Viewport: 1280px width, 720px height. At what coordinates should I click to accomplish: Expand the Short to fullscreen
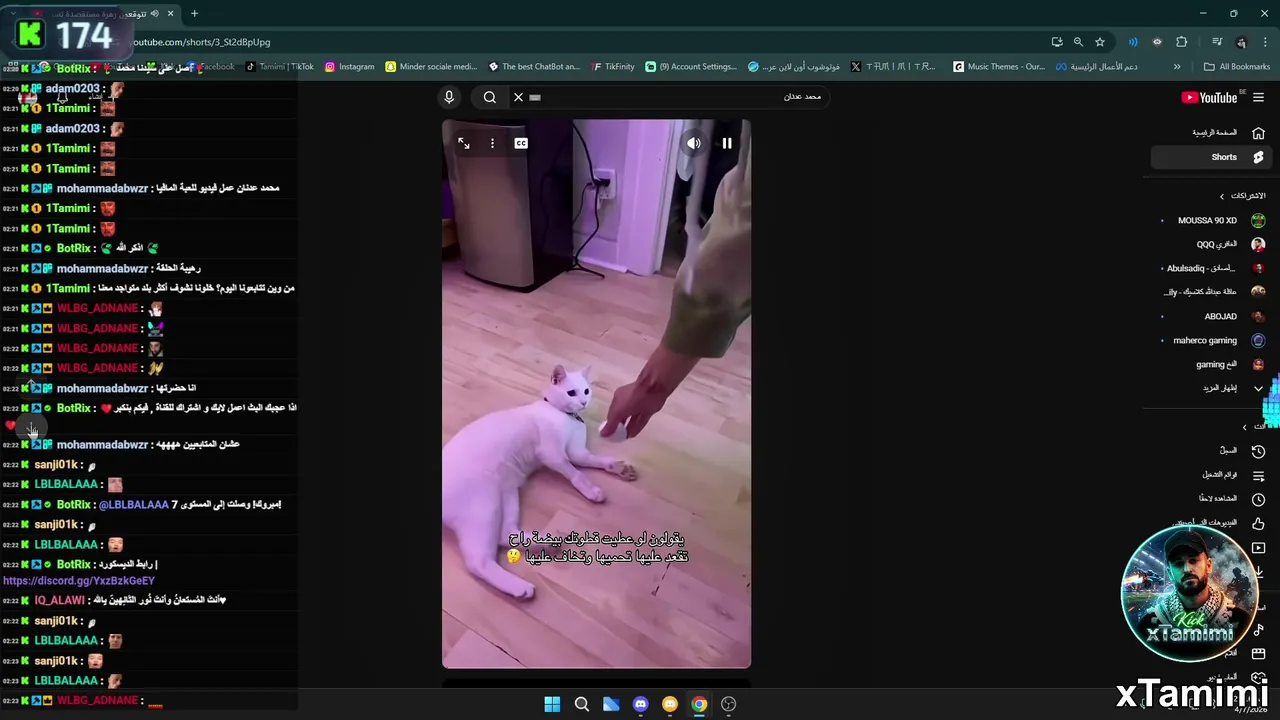[464, 143]
